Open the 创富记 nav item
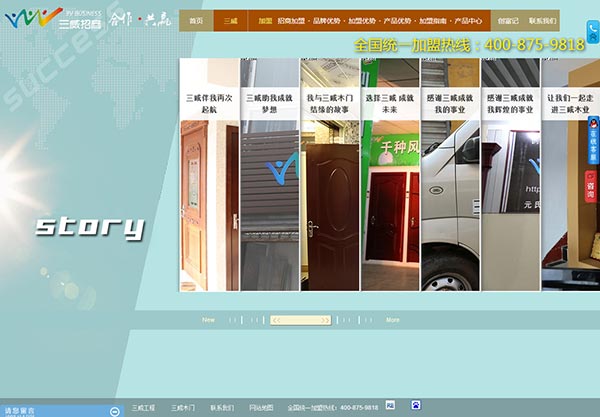The width and height of the screenshot is (600, 417). [508, 21]
